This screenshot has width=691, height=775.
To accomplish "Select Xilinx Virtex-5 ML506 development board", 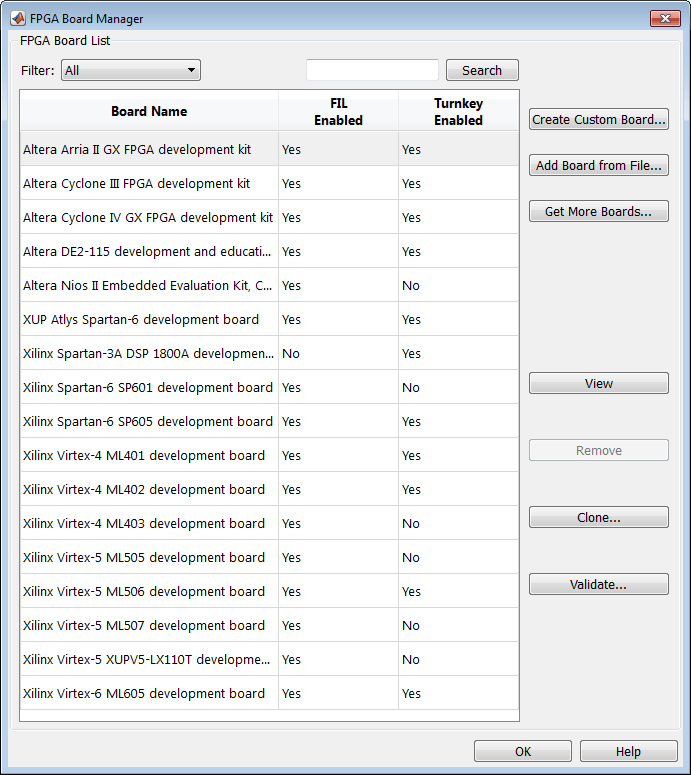I will [269, 592].
